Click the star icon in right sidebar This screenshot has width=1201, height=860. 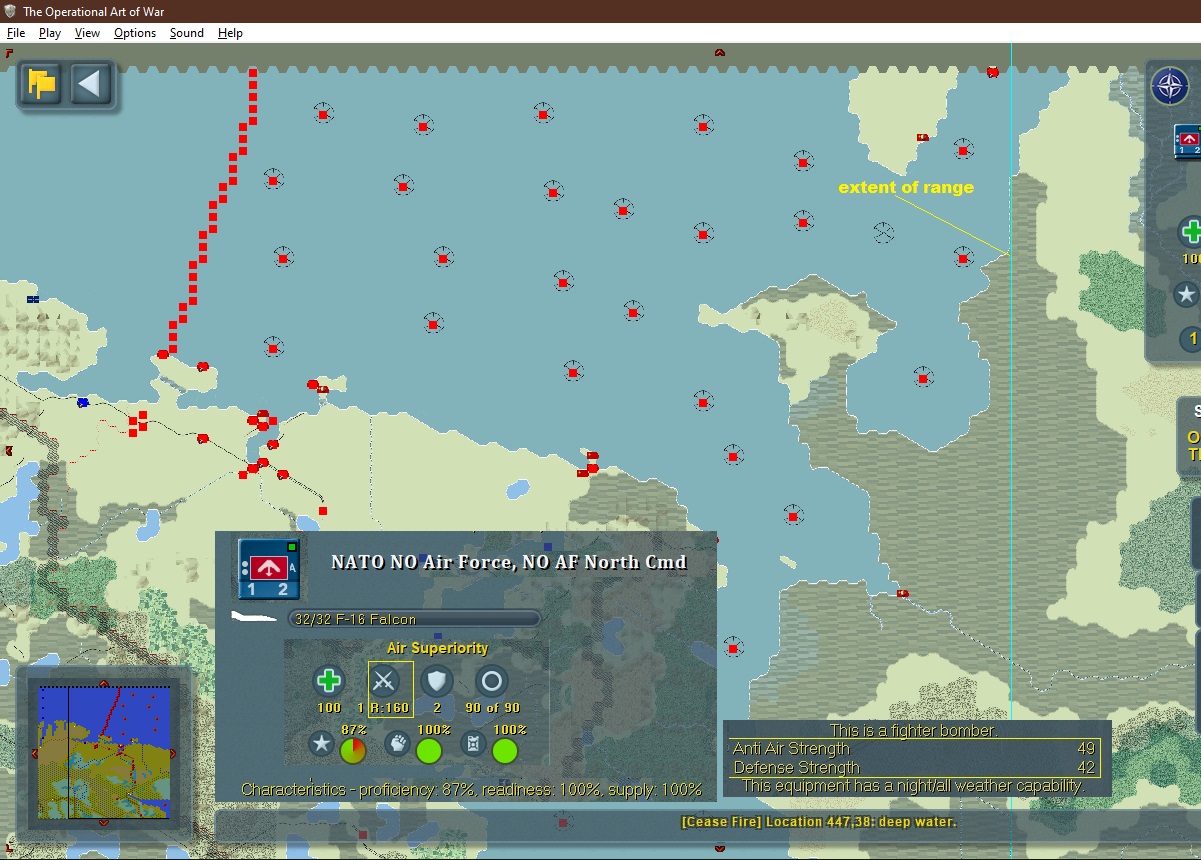[1187, 294]
